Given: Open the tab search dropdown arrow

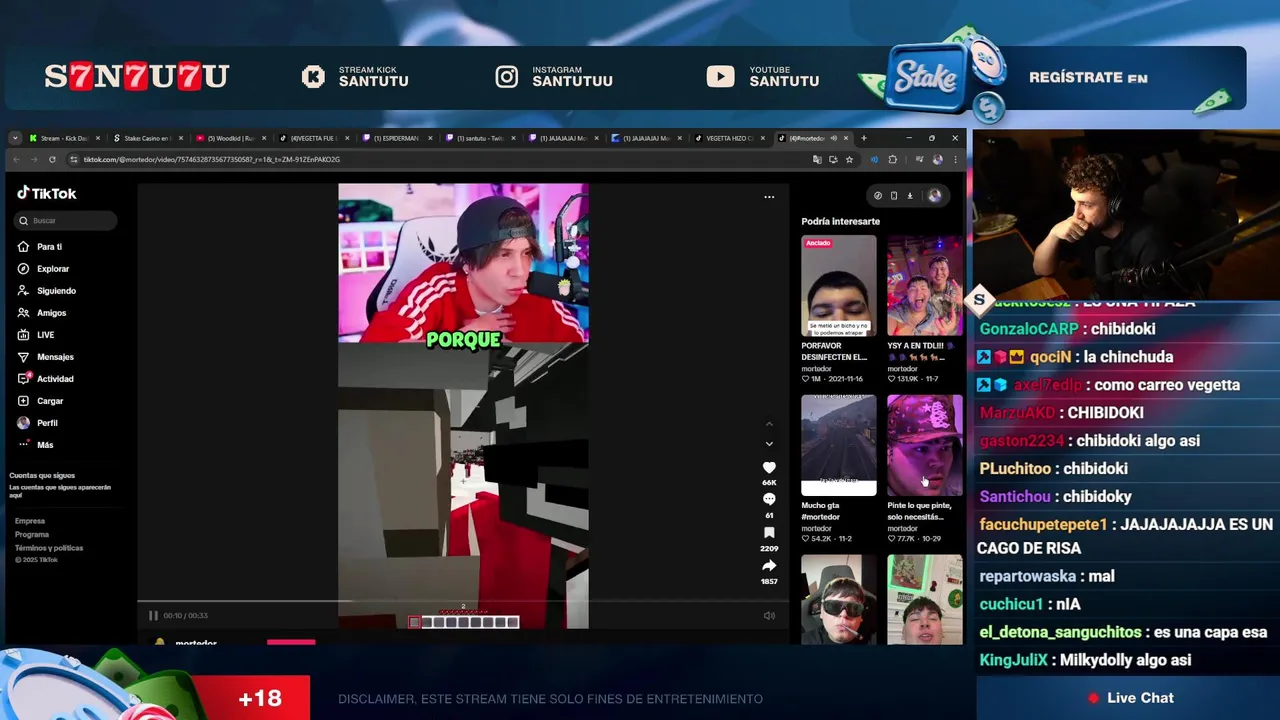Looking at the screenshot, I should click(14, 138).
